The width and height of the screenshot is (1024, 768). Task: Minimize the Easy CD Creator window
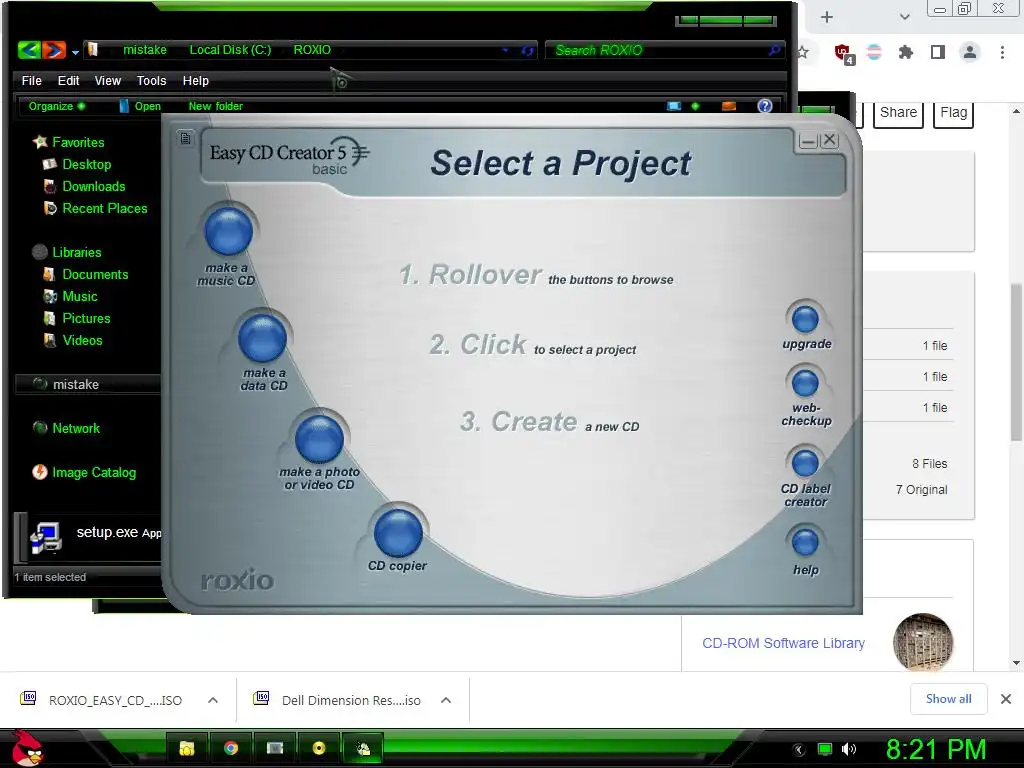click(x=808, y=140)
